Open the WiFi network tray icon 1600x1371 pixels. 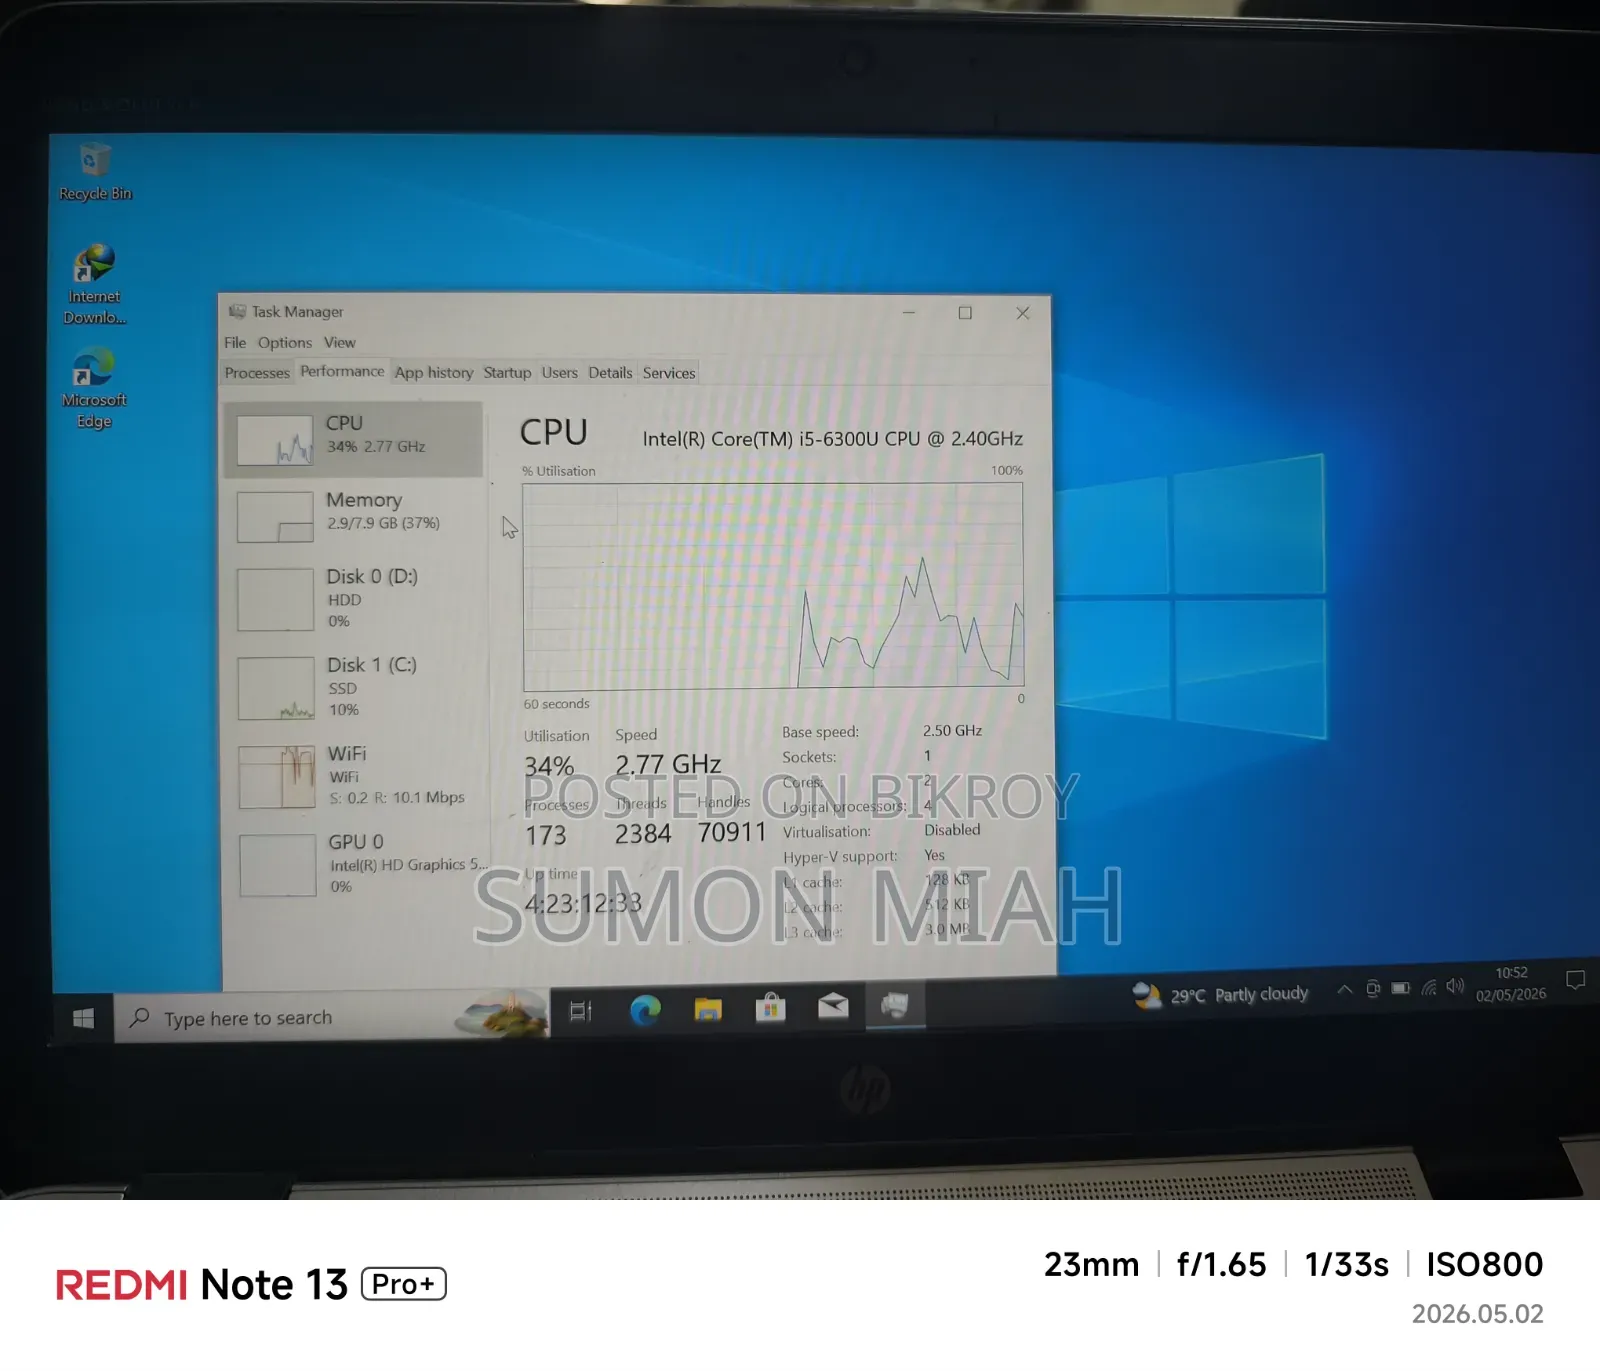pyautogui.click(x=1429, y=987)
